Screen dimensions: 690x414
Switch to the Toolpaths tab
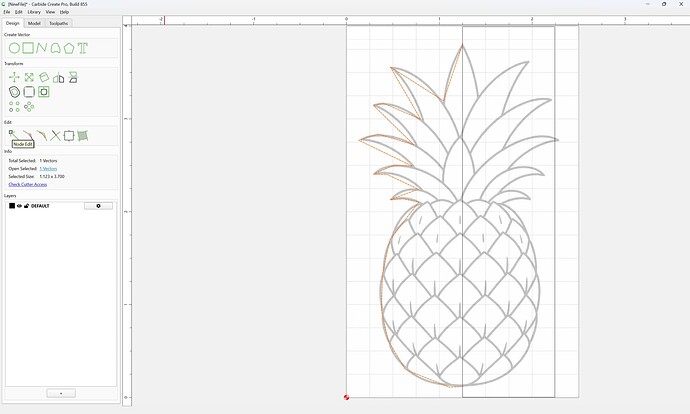(59, 23)
